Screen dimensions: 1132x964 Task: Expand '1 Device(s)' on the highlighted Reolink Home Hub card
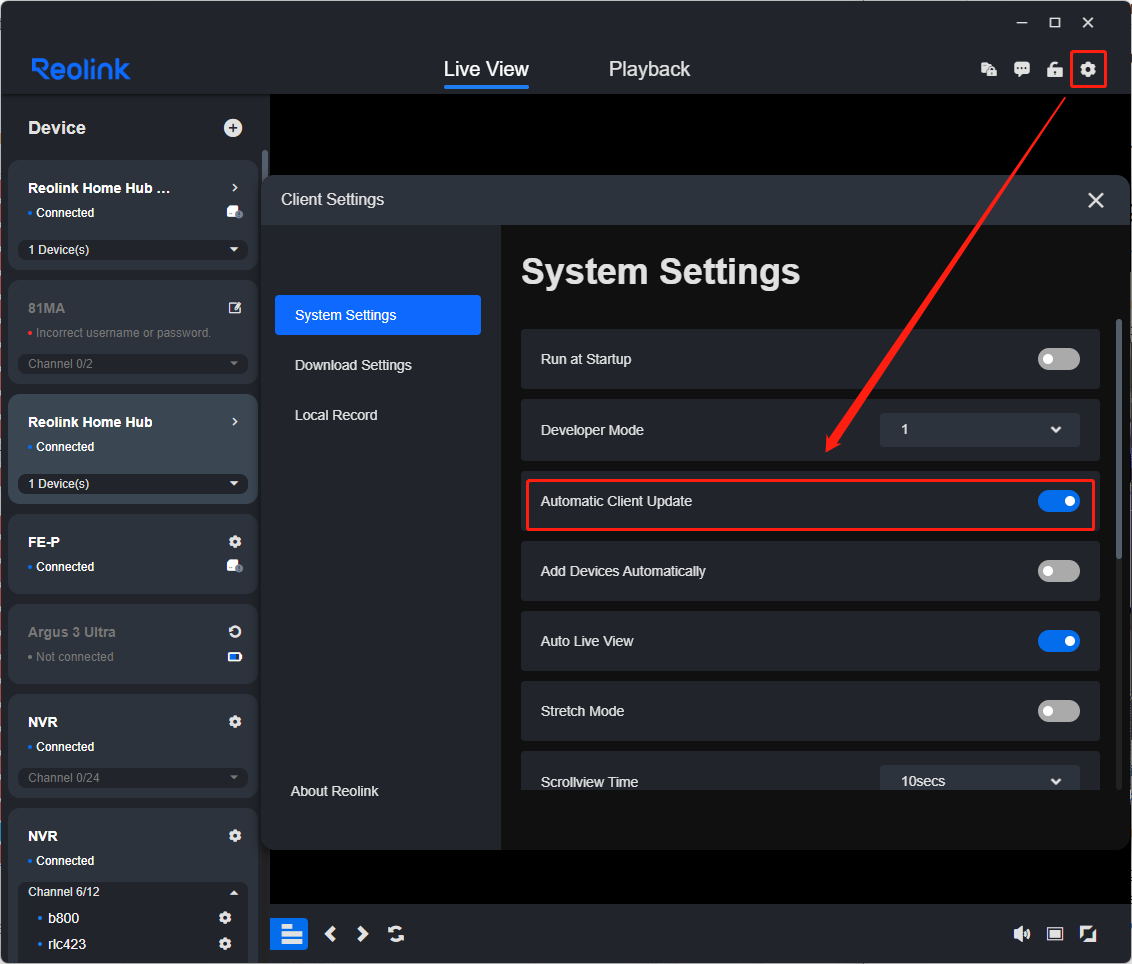coord(133,484)
